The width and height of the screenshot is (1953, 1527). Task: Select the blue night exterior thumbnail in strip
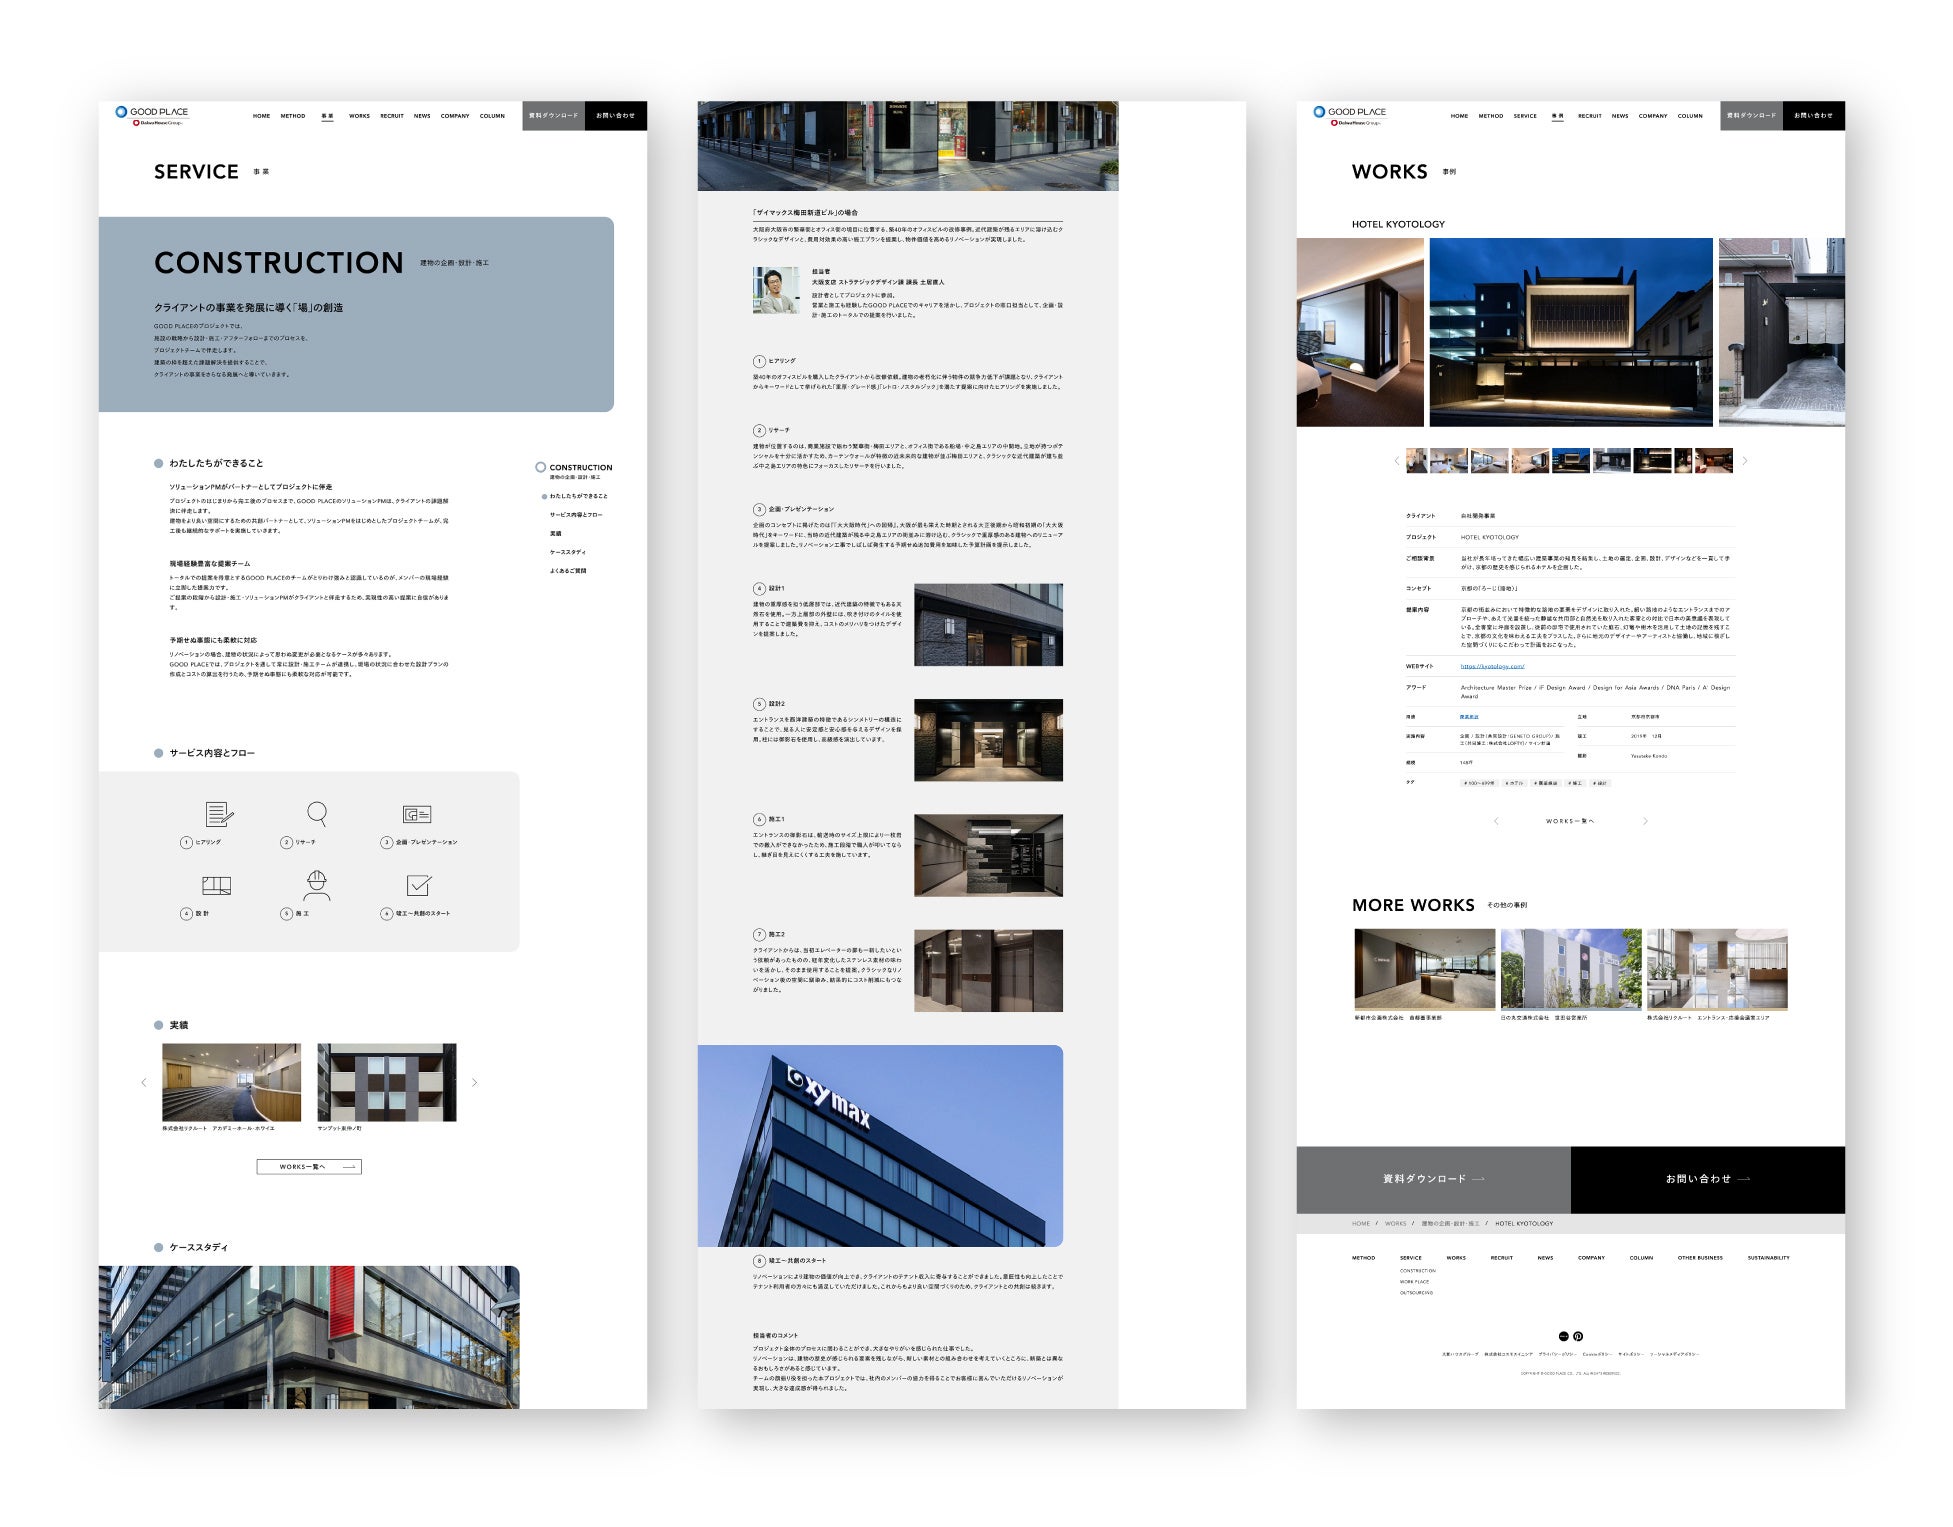1570,461
